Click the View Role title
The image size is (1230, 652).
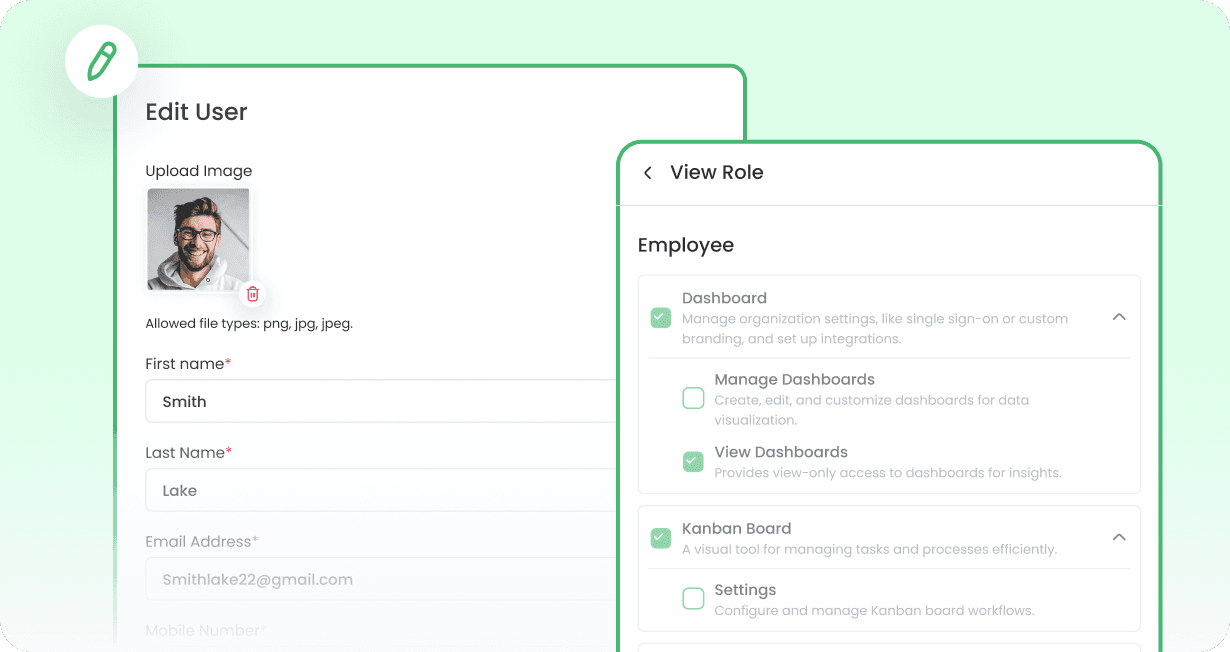pos(717,172)
